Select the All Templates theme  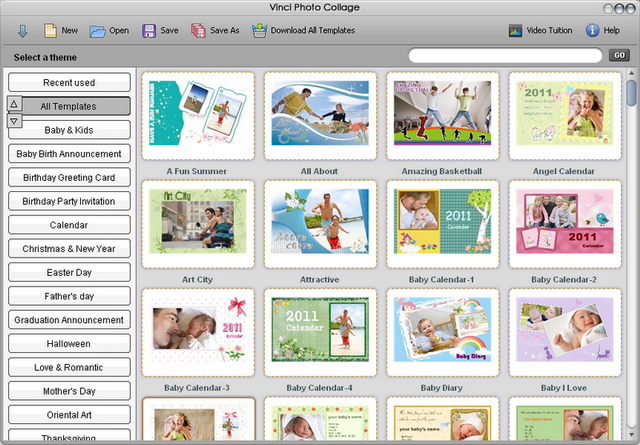[x=69, y=106]
